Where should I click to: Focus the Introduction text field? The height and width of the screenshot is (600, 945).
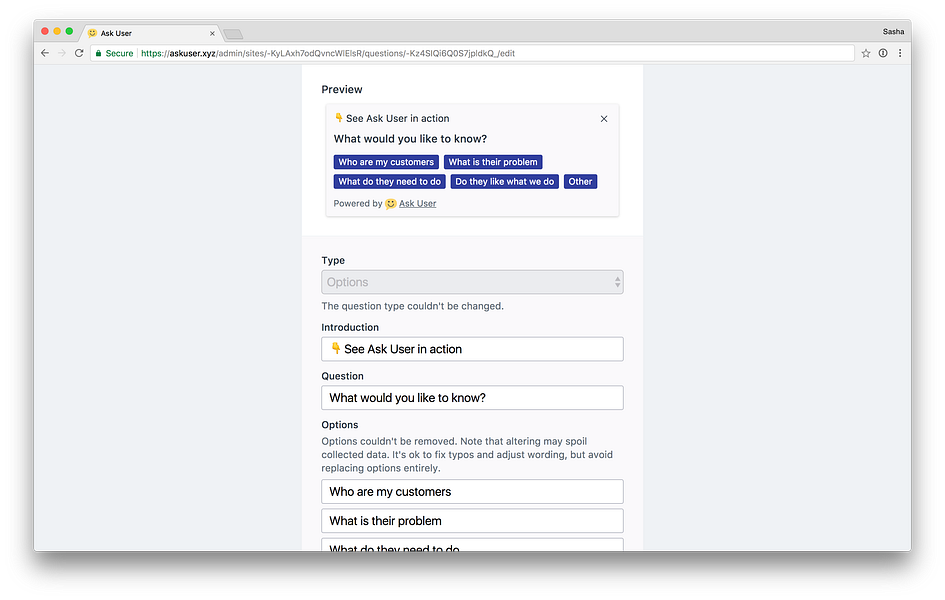(472, 349)
